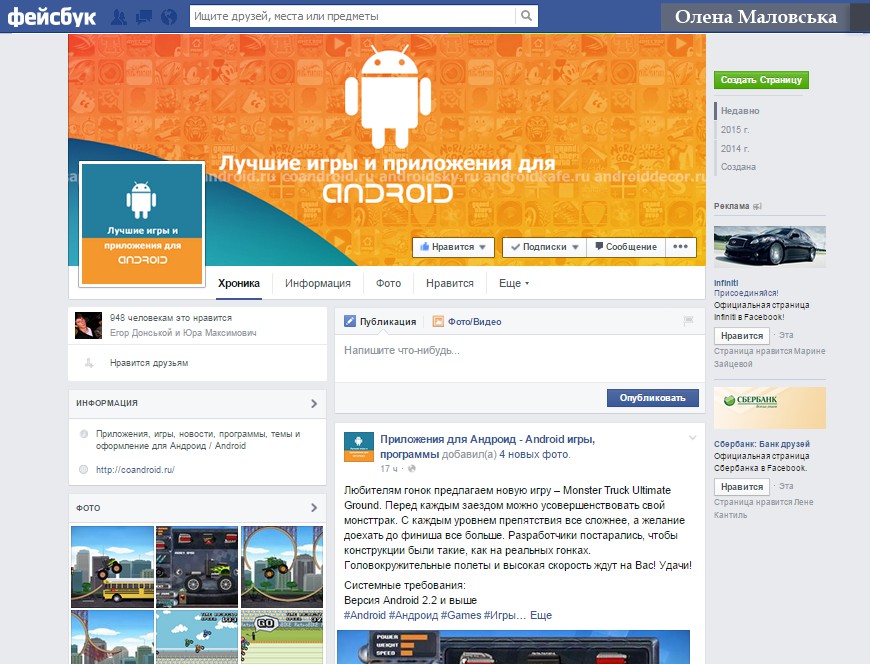Jump to 2014 г. in timeline
The height and width of the screenshot is (664, 870).
[x=735, y=149]
